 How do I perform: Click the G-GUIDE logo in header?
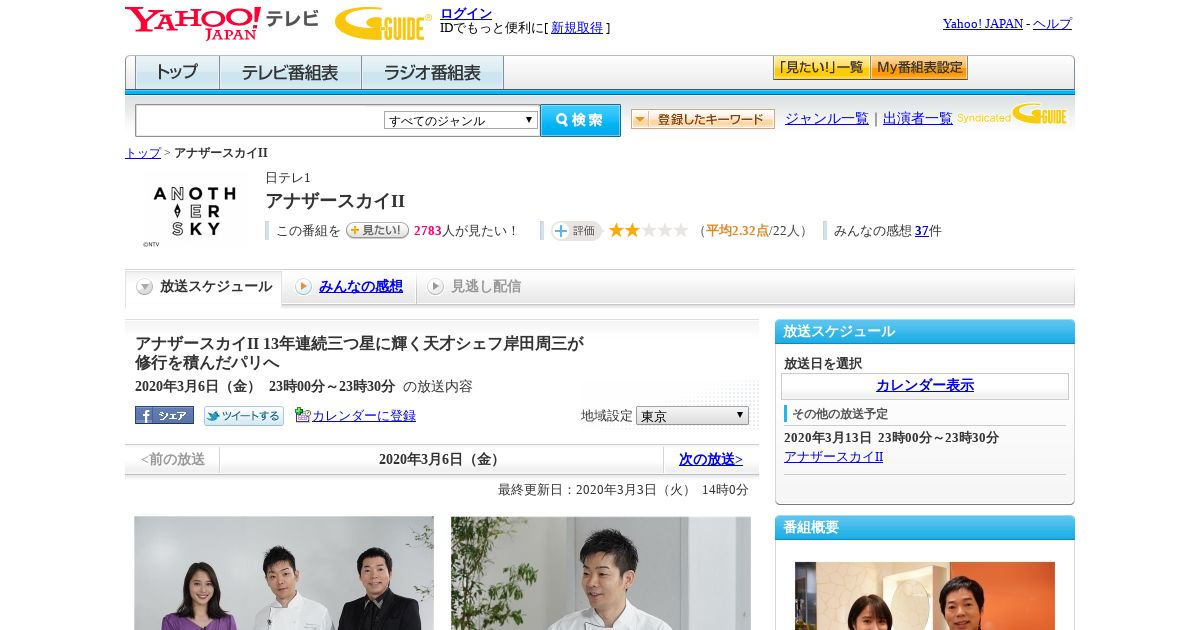click(383, 24)
